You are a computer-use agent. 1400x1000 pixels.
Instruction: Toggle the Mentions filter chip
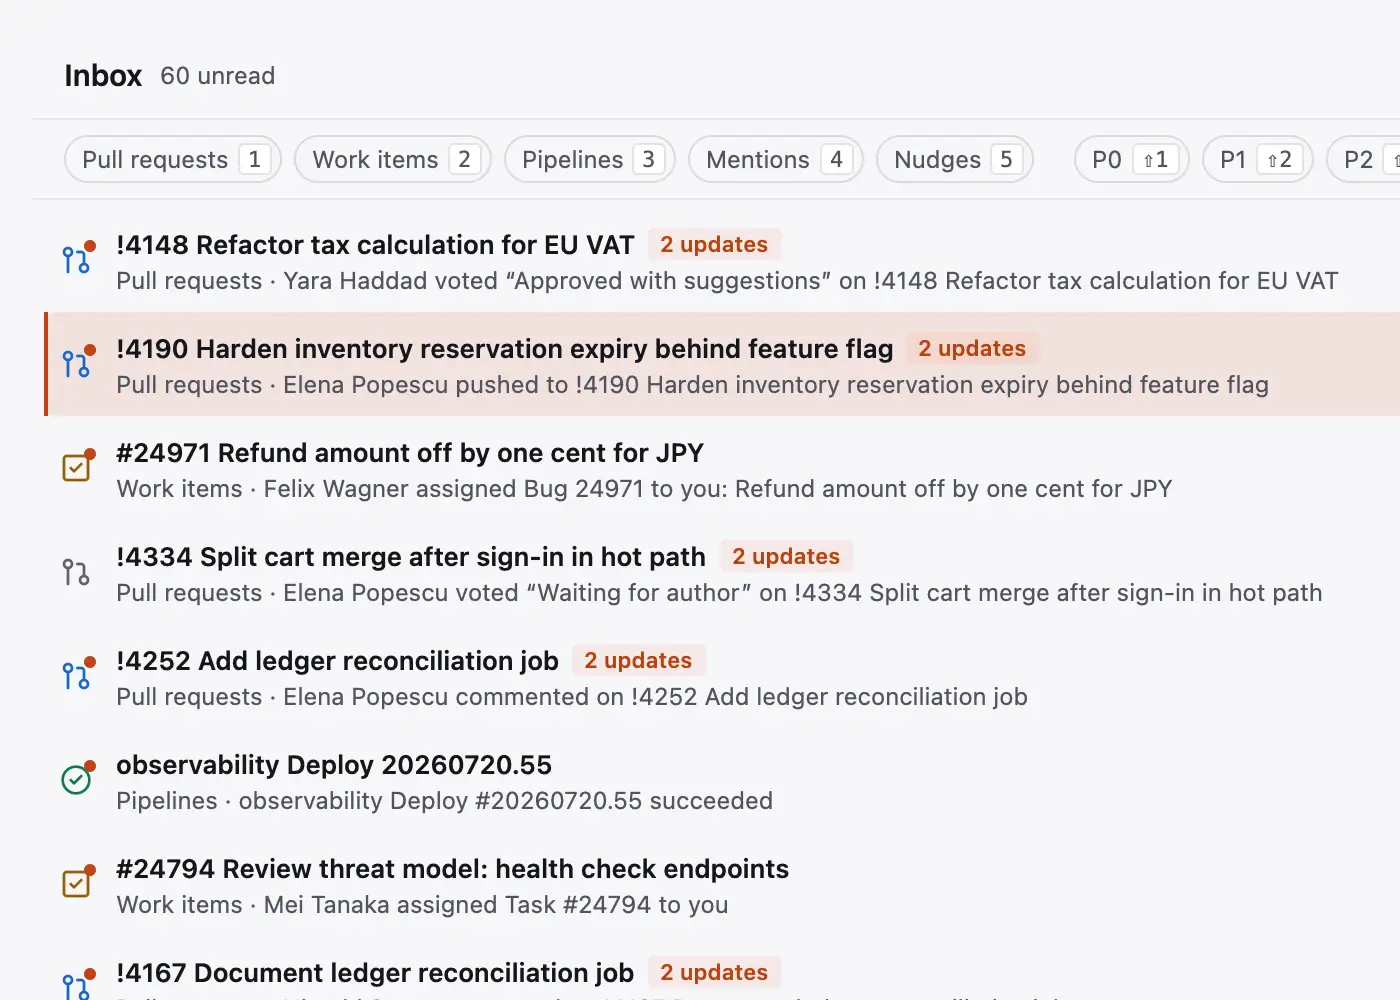coord(776,160)
